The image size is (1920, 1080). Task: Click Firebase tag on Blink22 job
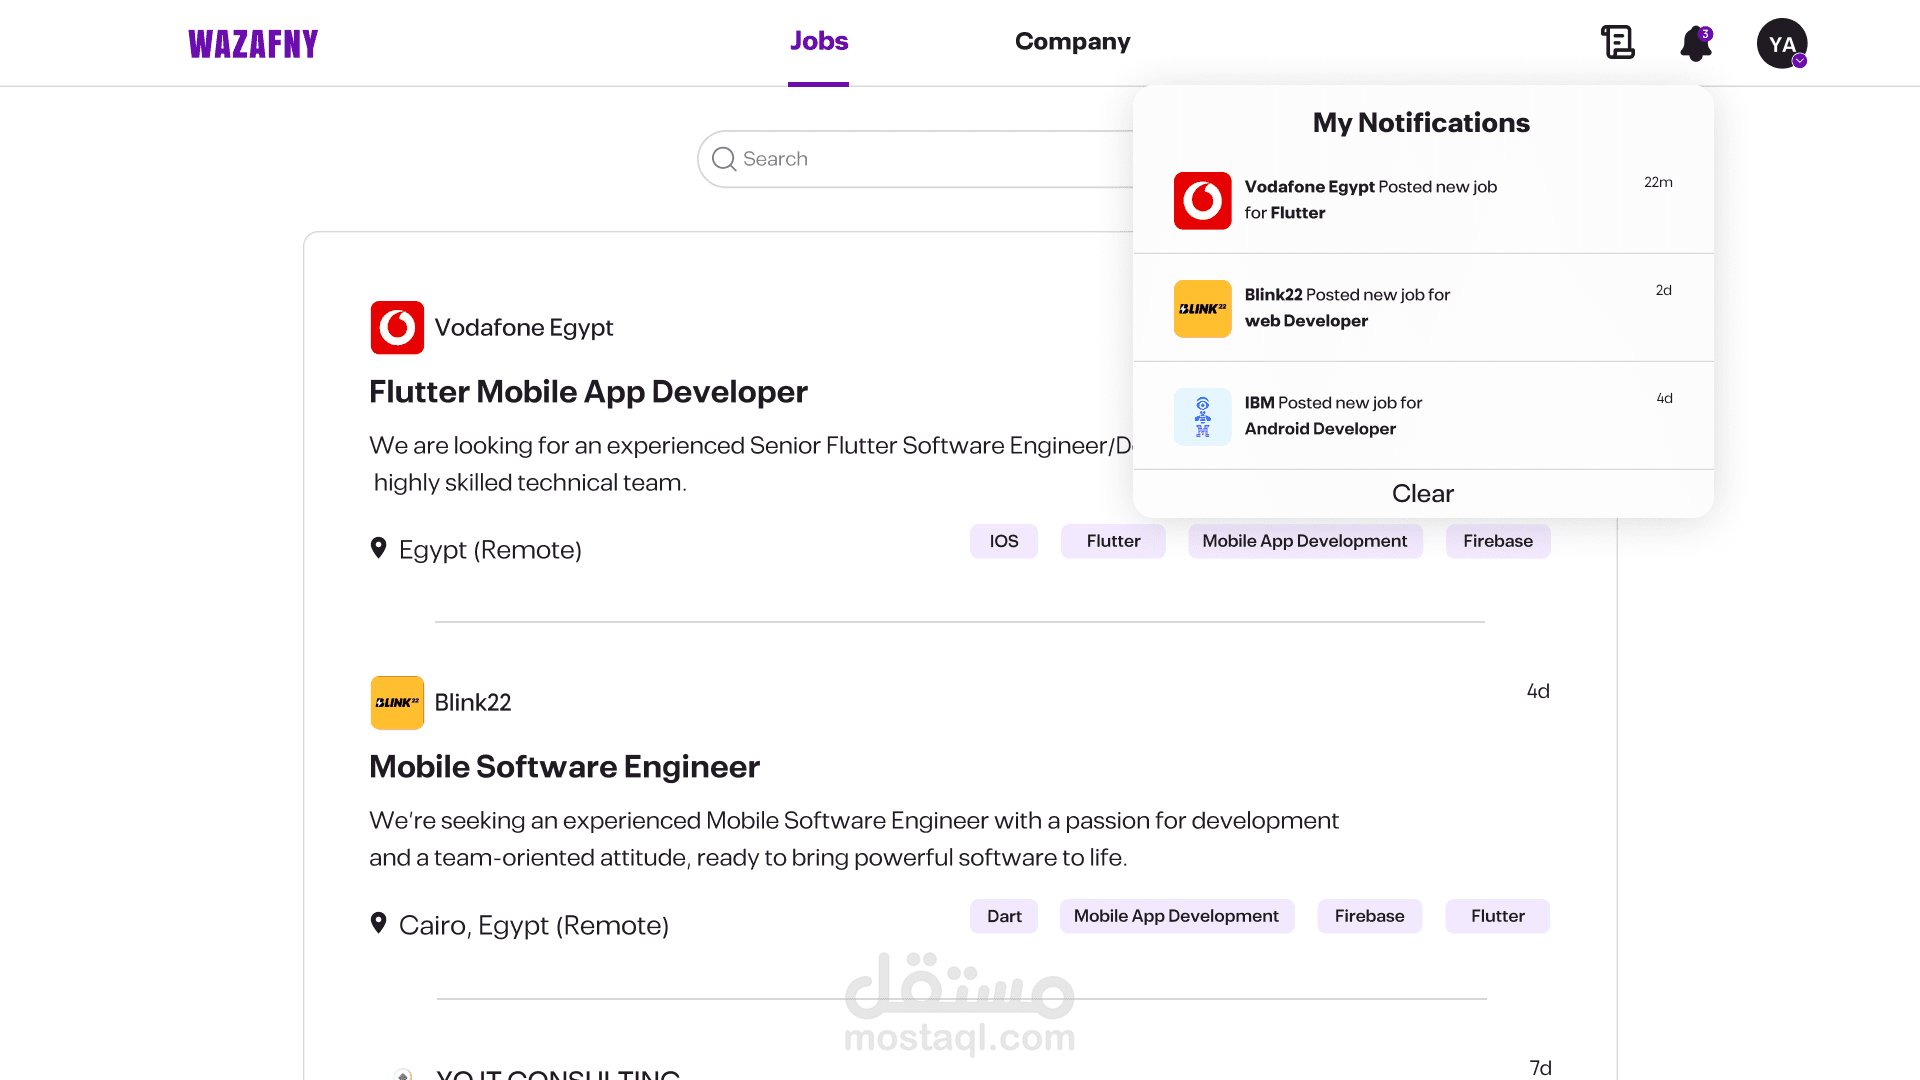pos(1369,916)
